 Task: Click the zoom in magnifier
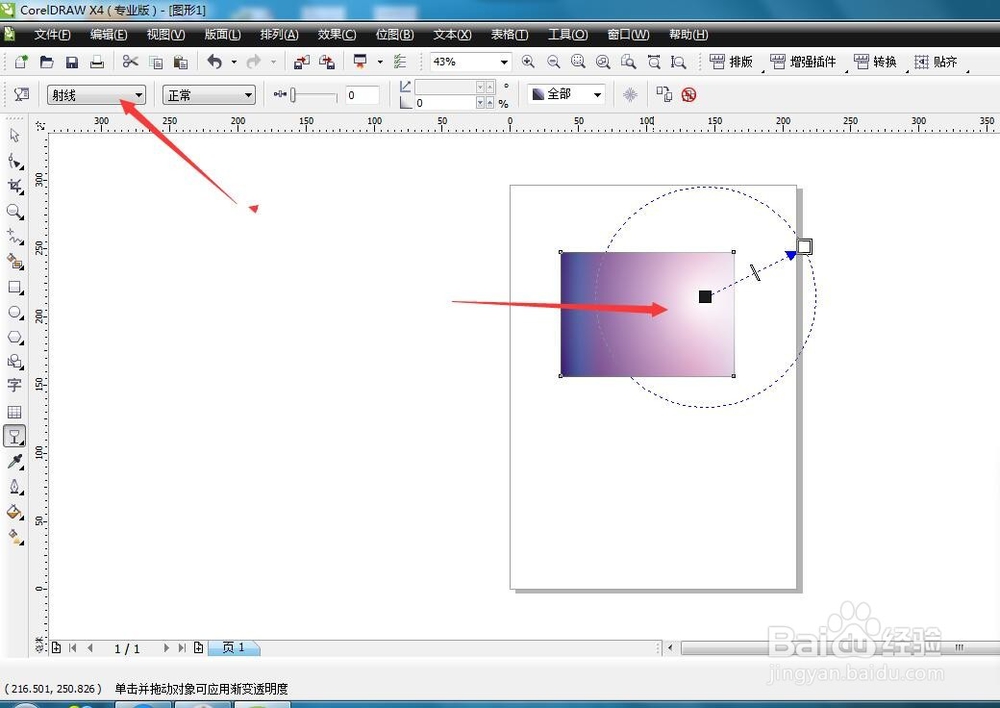pos(528,61)
